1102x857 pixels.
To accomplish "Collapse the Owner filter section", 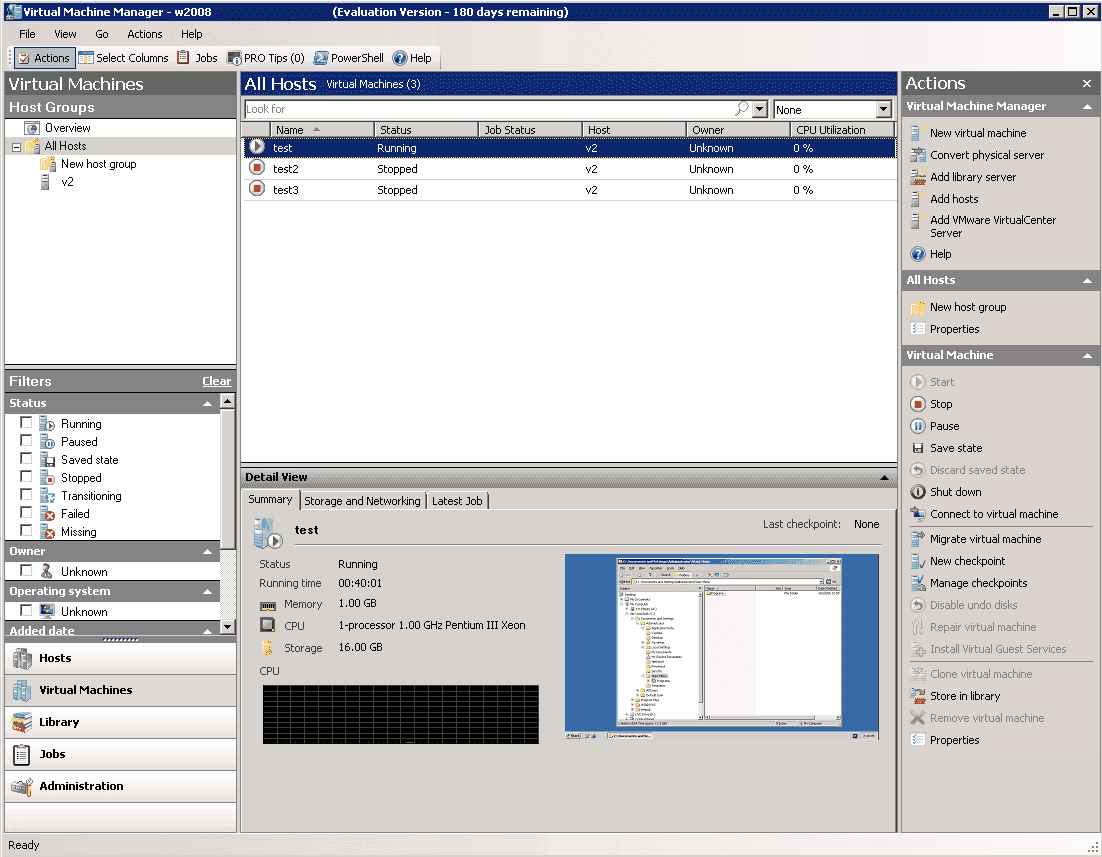I will pos(207,551).
